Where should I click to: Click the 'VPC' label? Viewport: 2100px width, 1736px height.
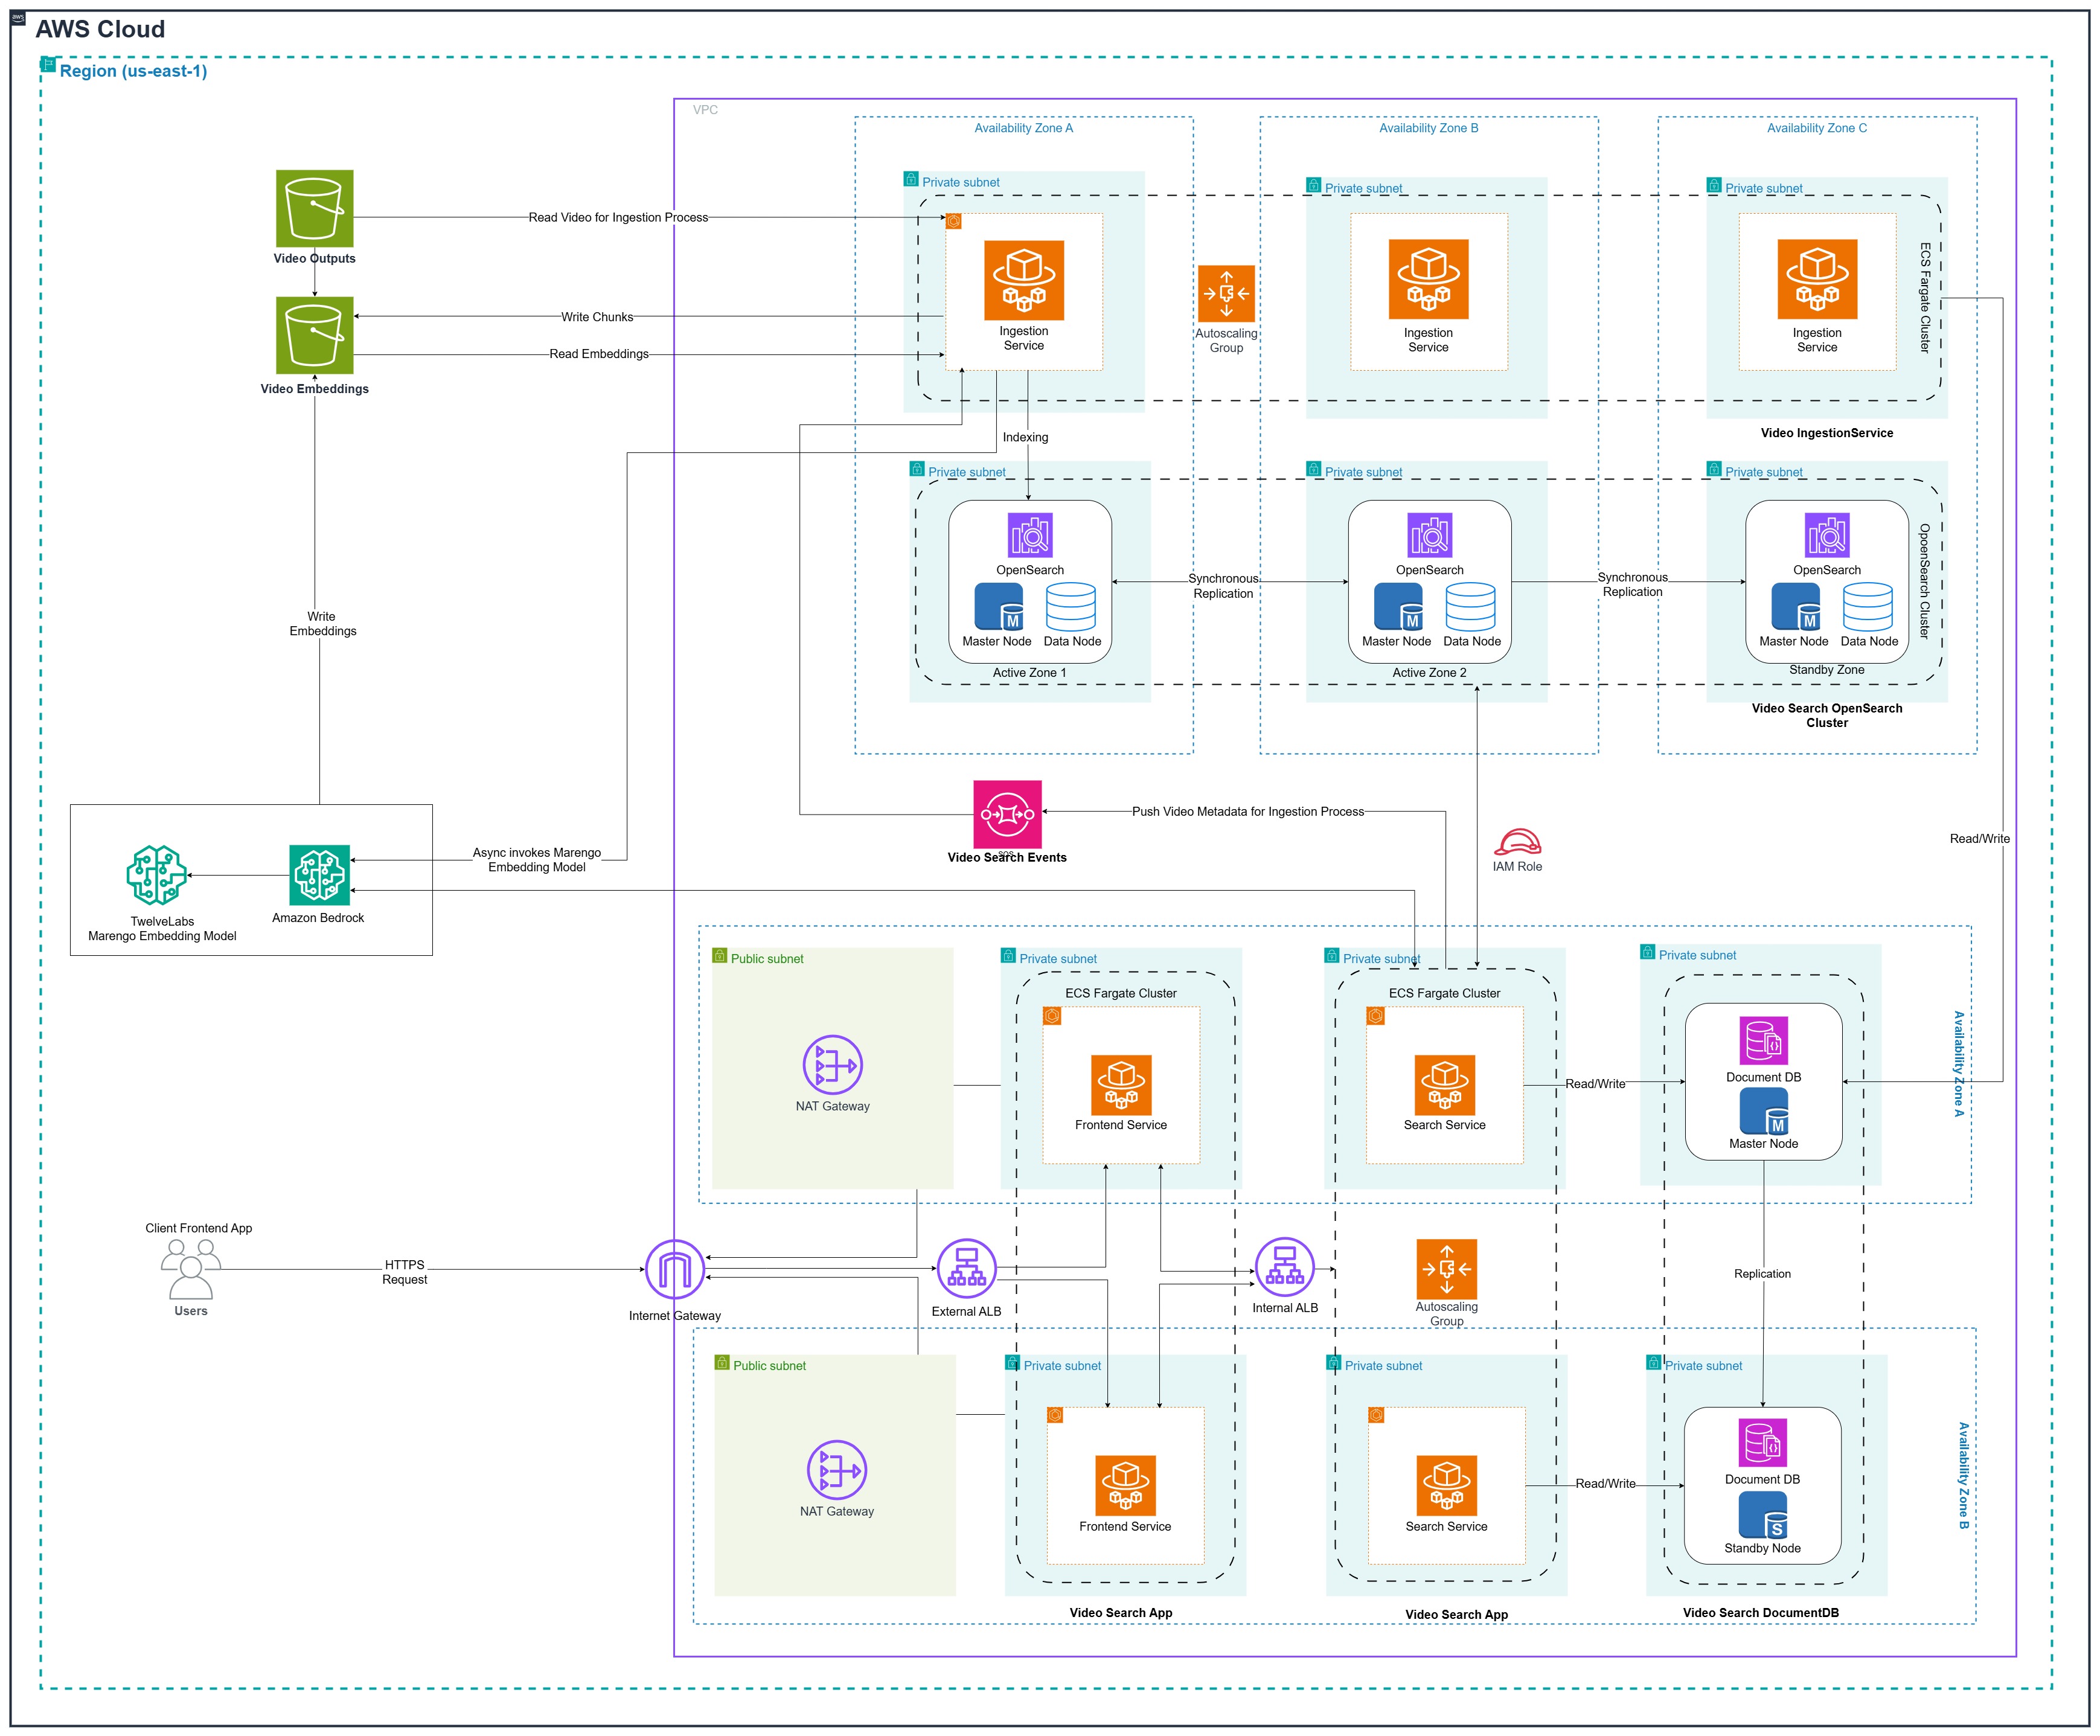pyautogui.click(x=705, y=110)
